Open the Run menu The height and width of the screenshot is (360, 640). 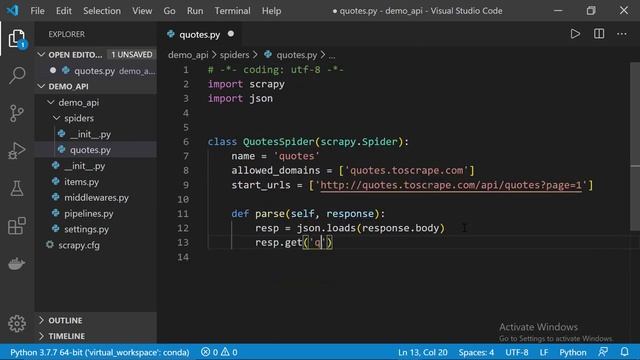click(x=195, y=11)
